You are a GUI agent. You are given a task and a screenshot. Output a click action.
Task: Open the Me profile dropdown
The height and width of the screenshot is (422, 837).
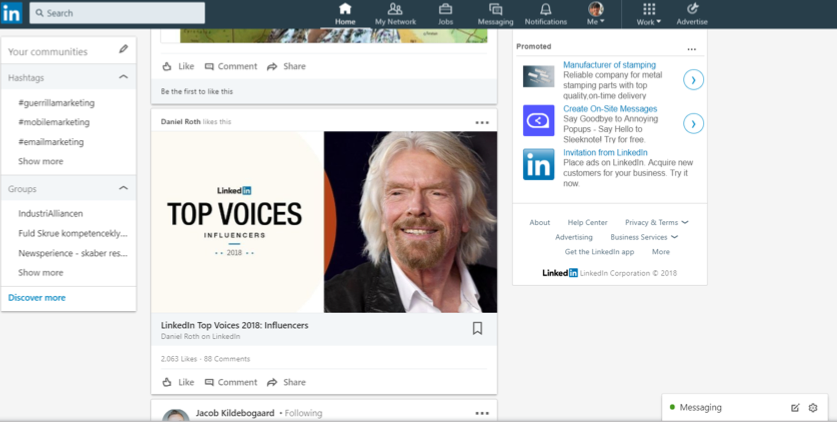pyautogui.click(x=596, y=14)
